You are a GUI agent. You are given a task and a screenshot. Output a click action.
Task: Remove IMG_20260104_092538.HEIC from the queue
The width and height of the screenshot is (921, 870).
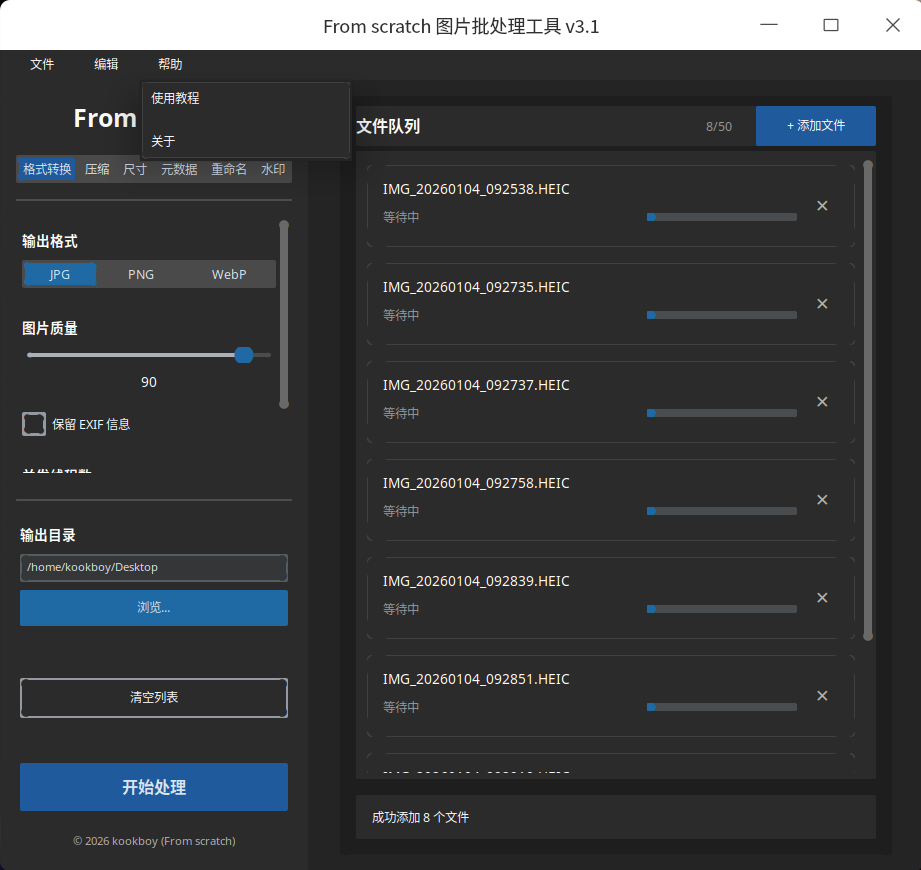point(822,206)
